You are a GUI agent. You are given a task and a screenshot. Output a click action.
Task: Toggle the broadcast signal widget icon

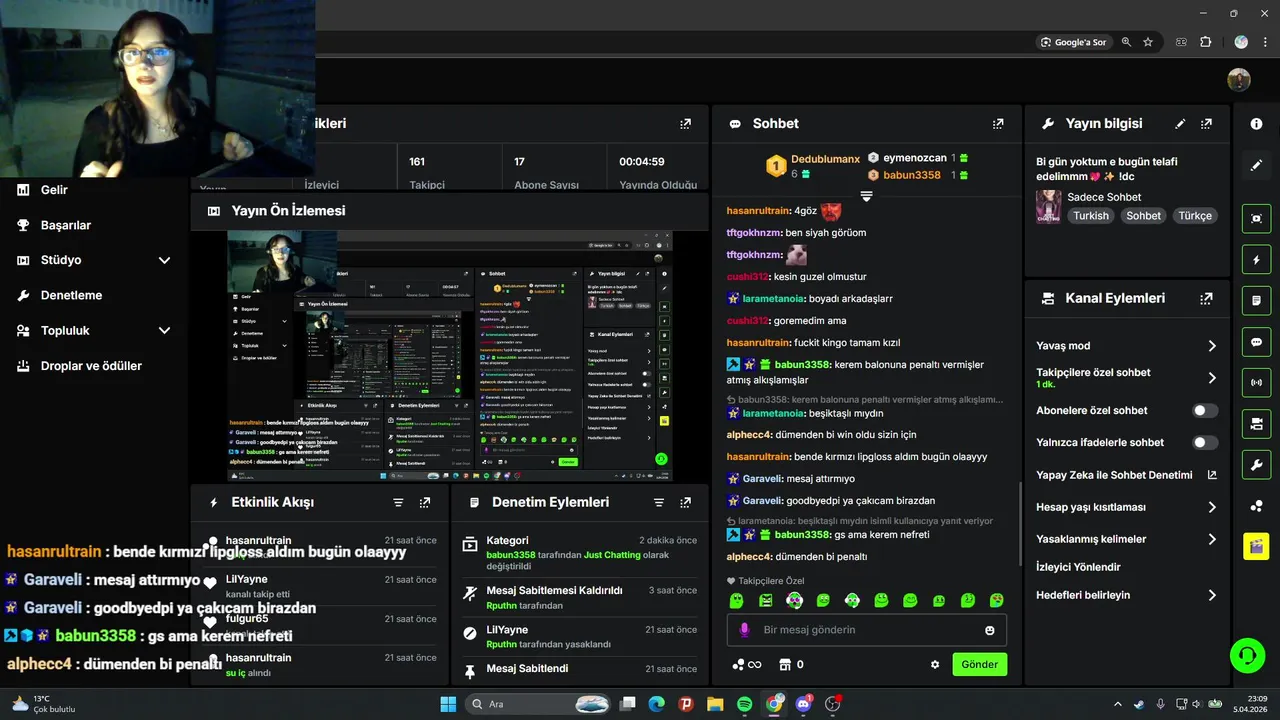click(x=1256, y=383)
